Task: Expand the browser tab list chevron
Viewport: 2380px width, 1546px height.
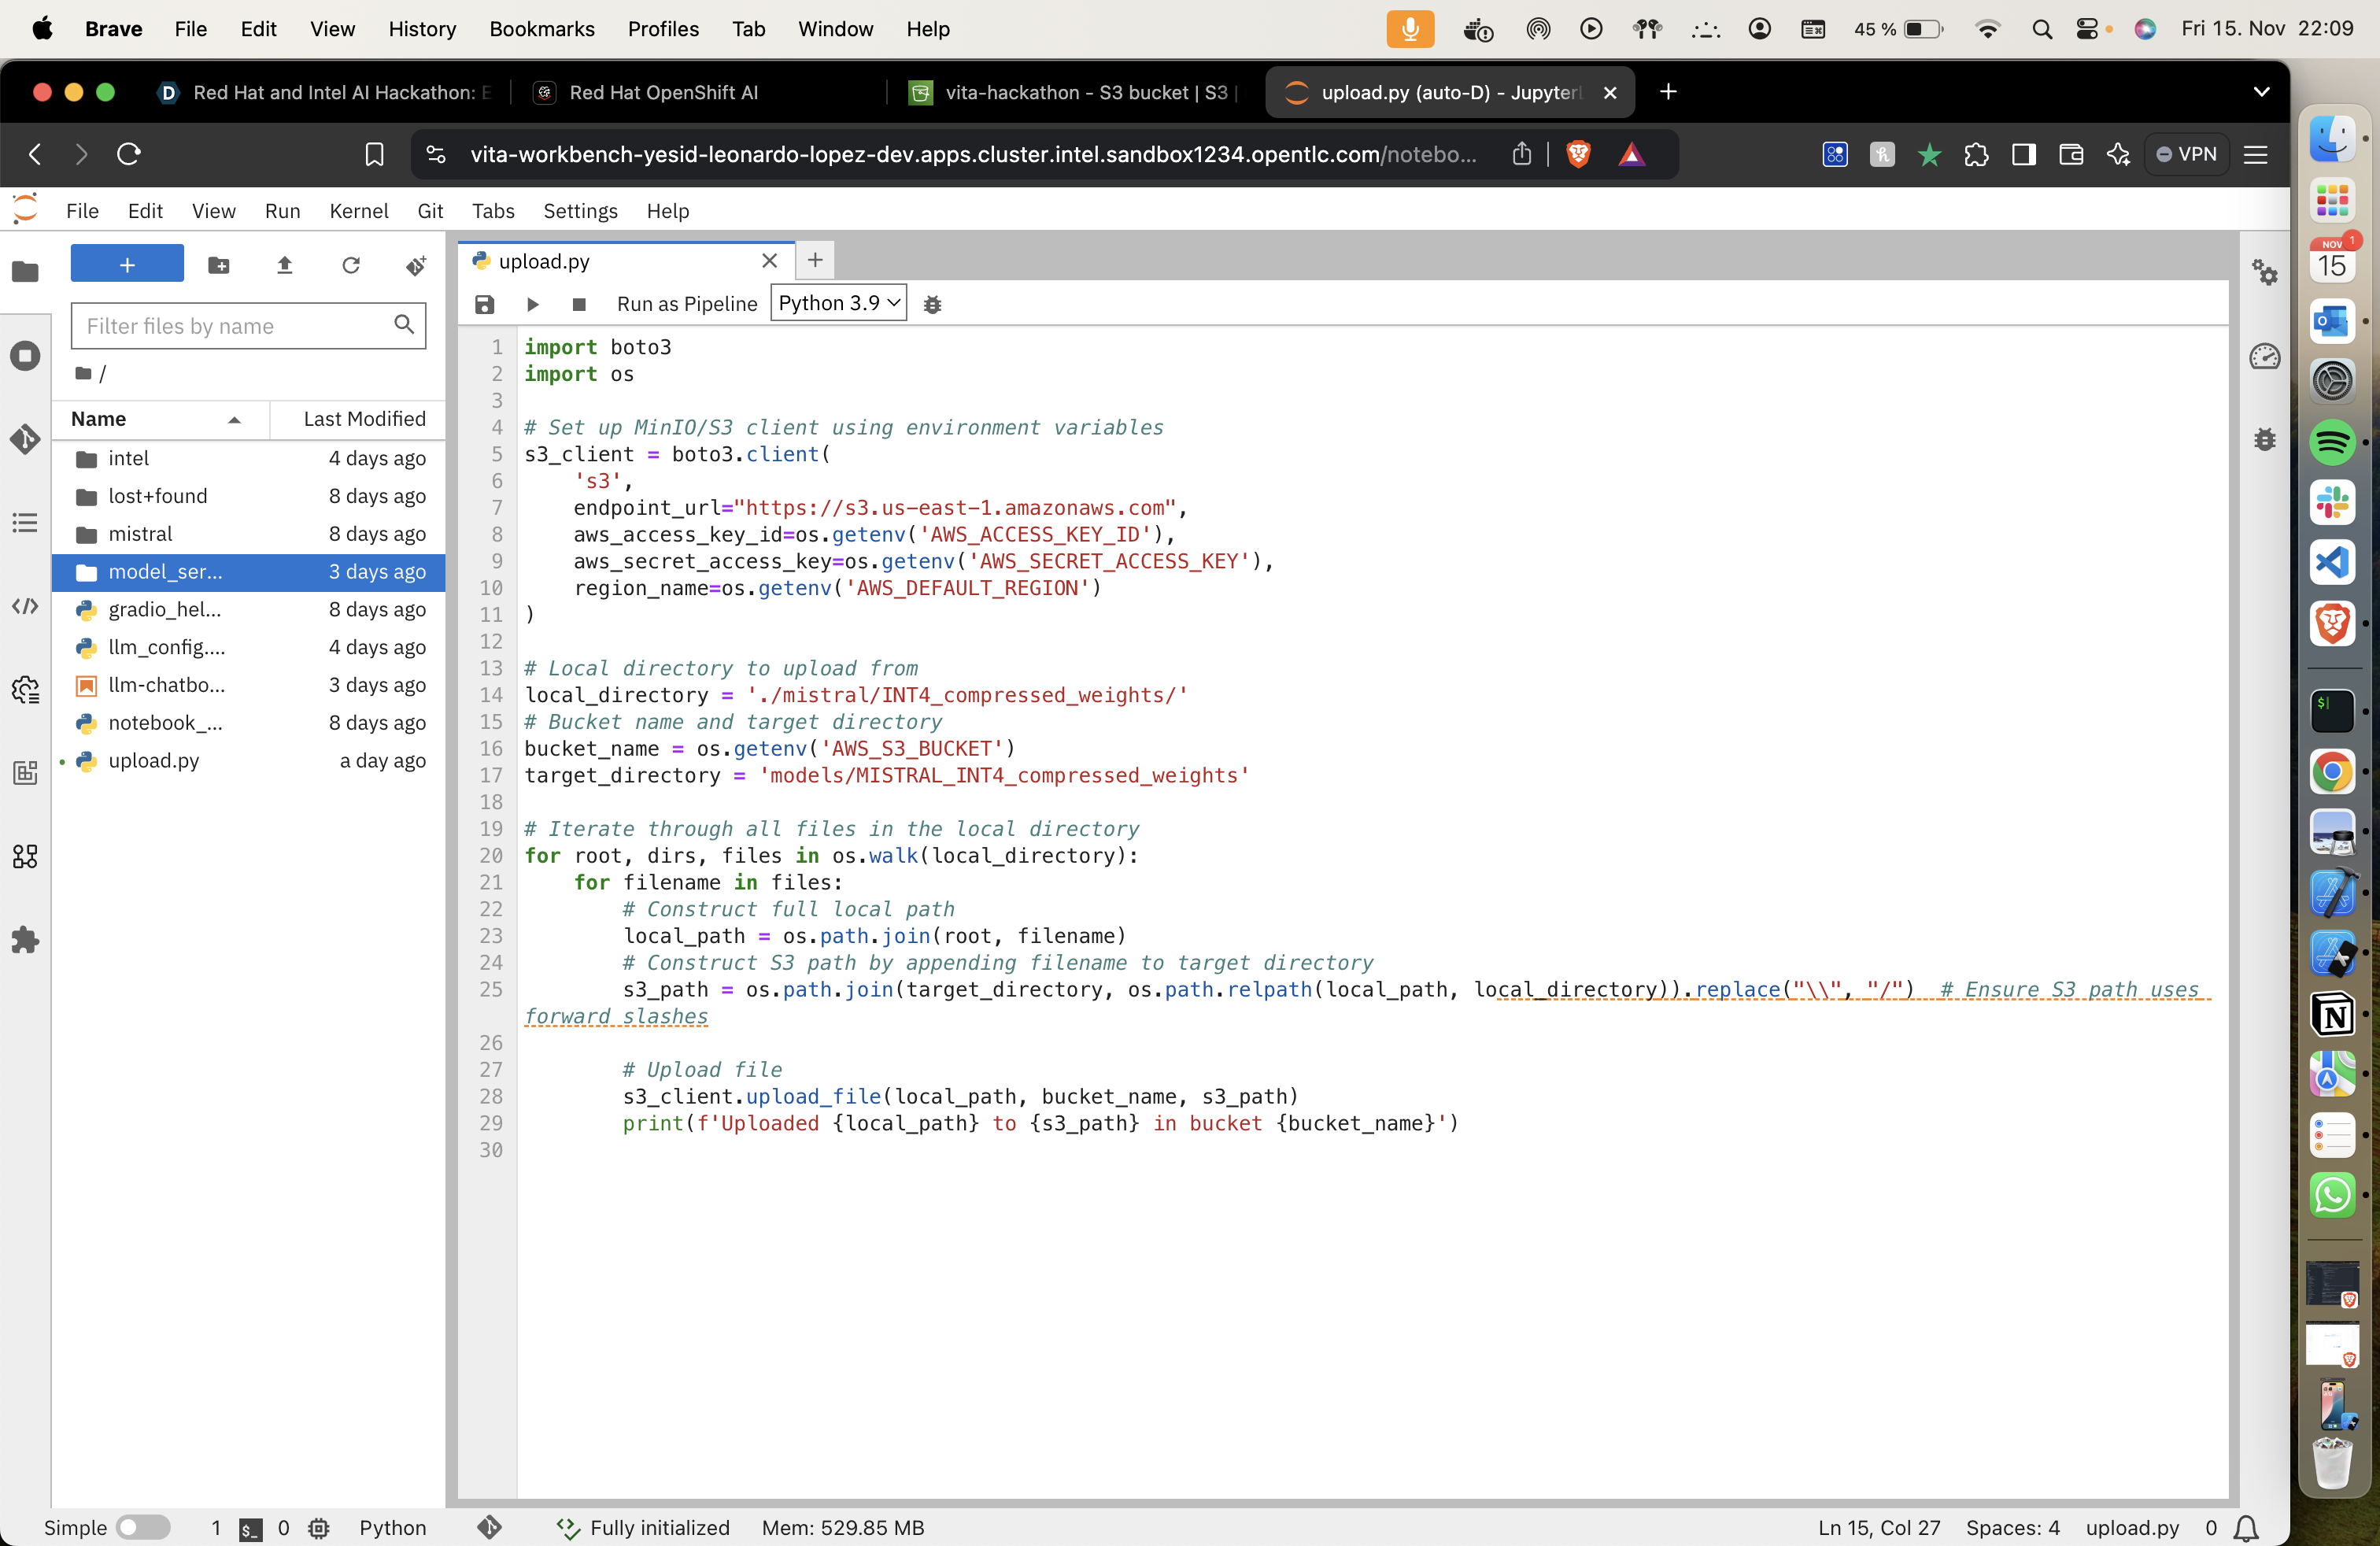Action: [x=2261, y=92]
